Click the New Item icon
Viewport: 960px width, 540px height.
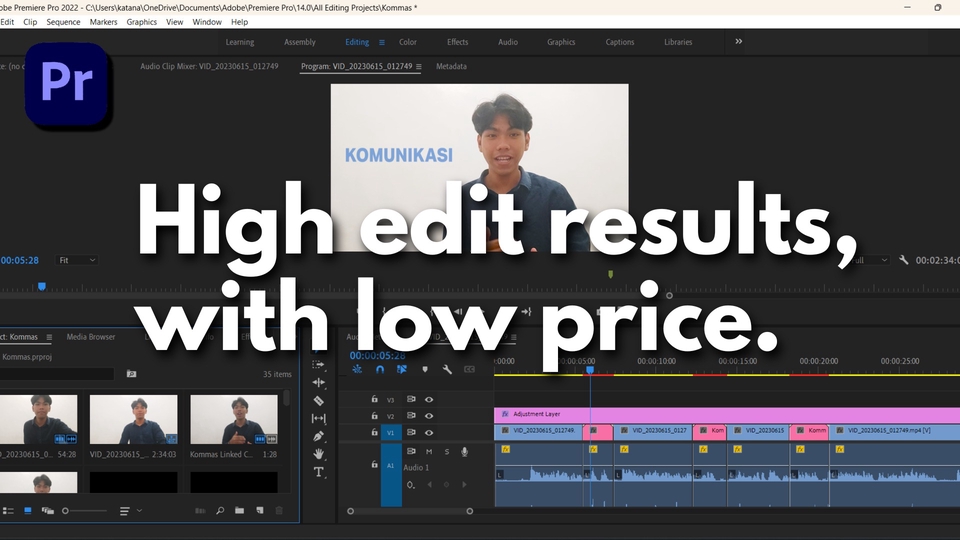point(260,511)
